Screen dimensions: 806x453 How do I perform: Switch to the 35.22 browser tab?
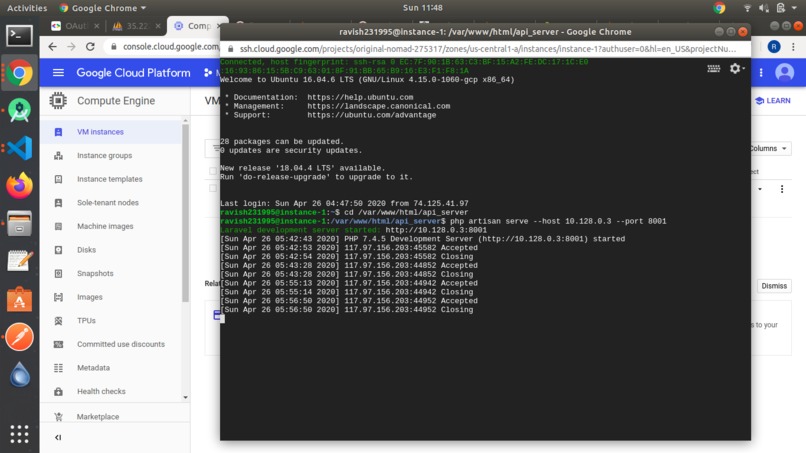136,26
